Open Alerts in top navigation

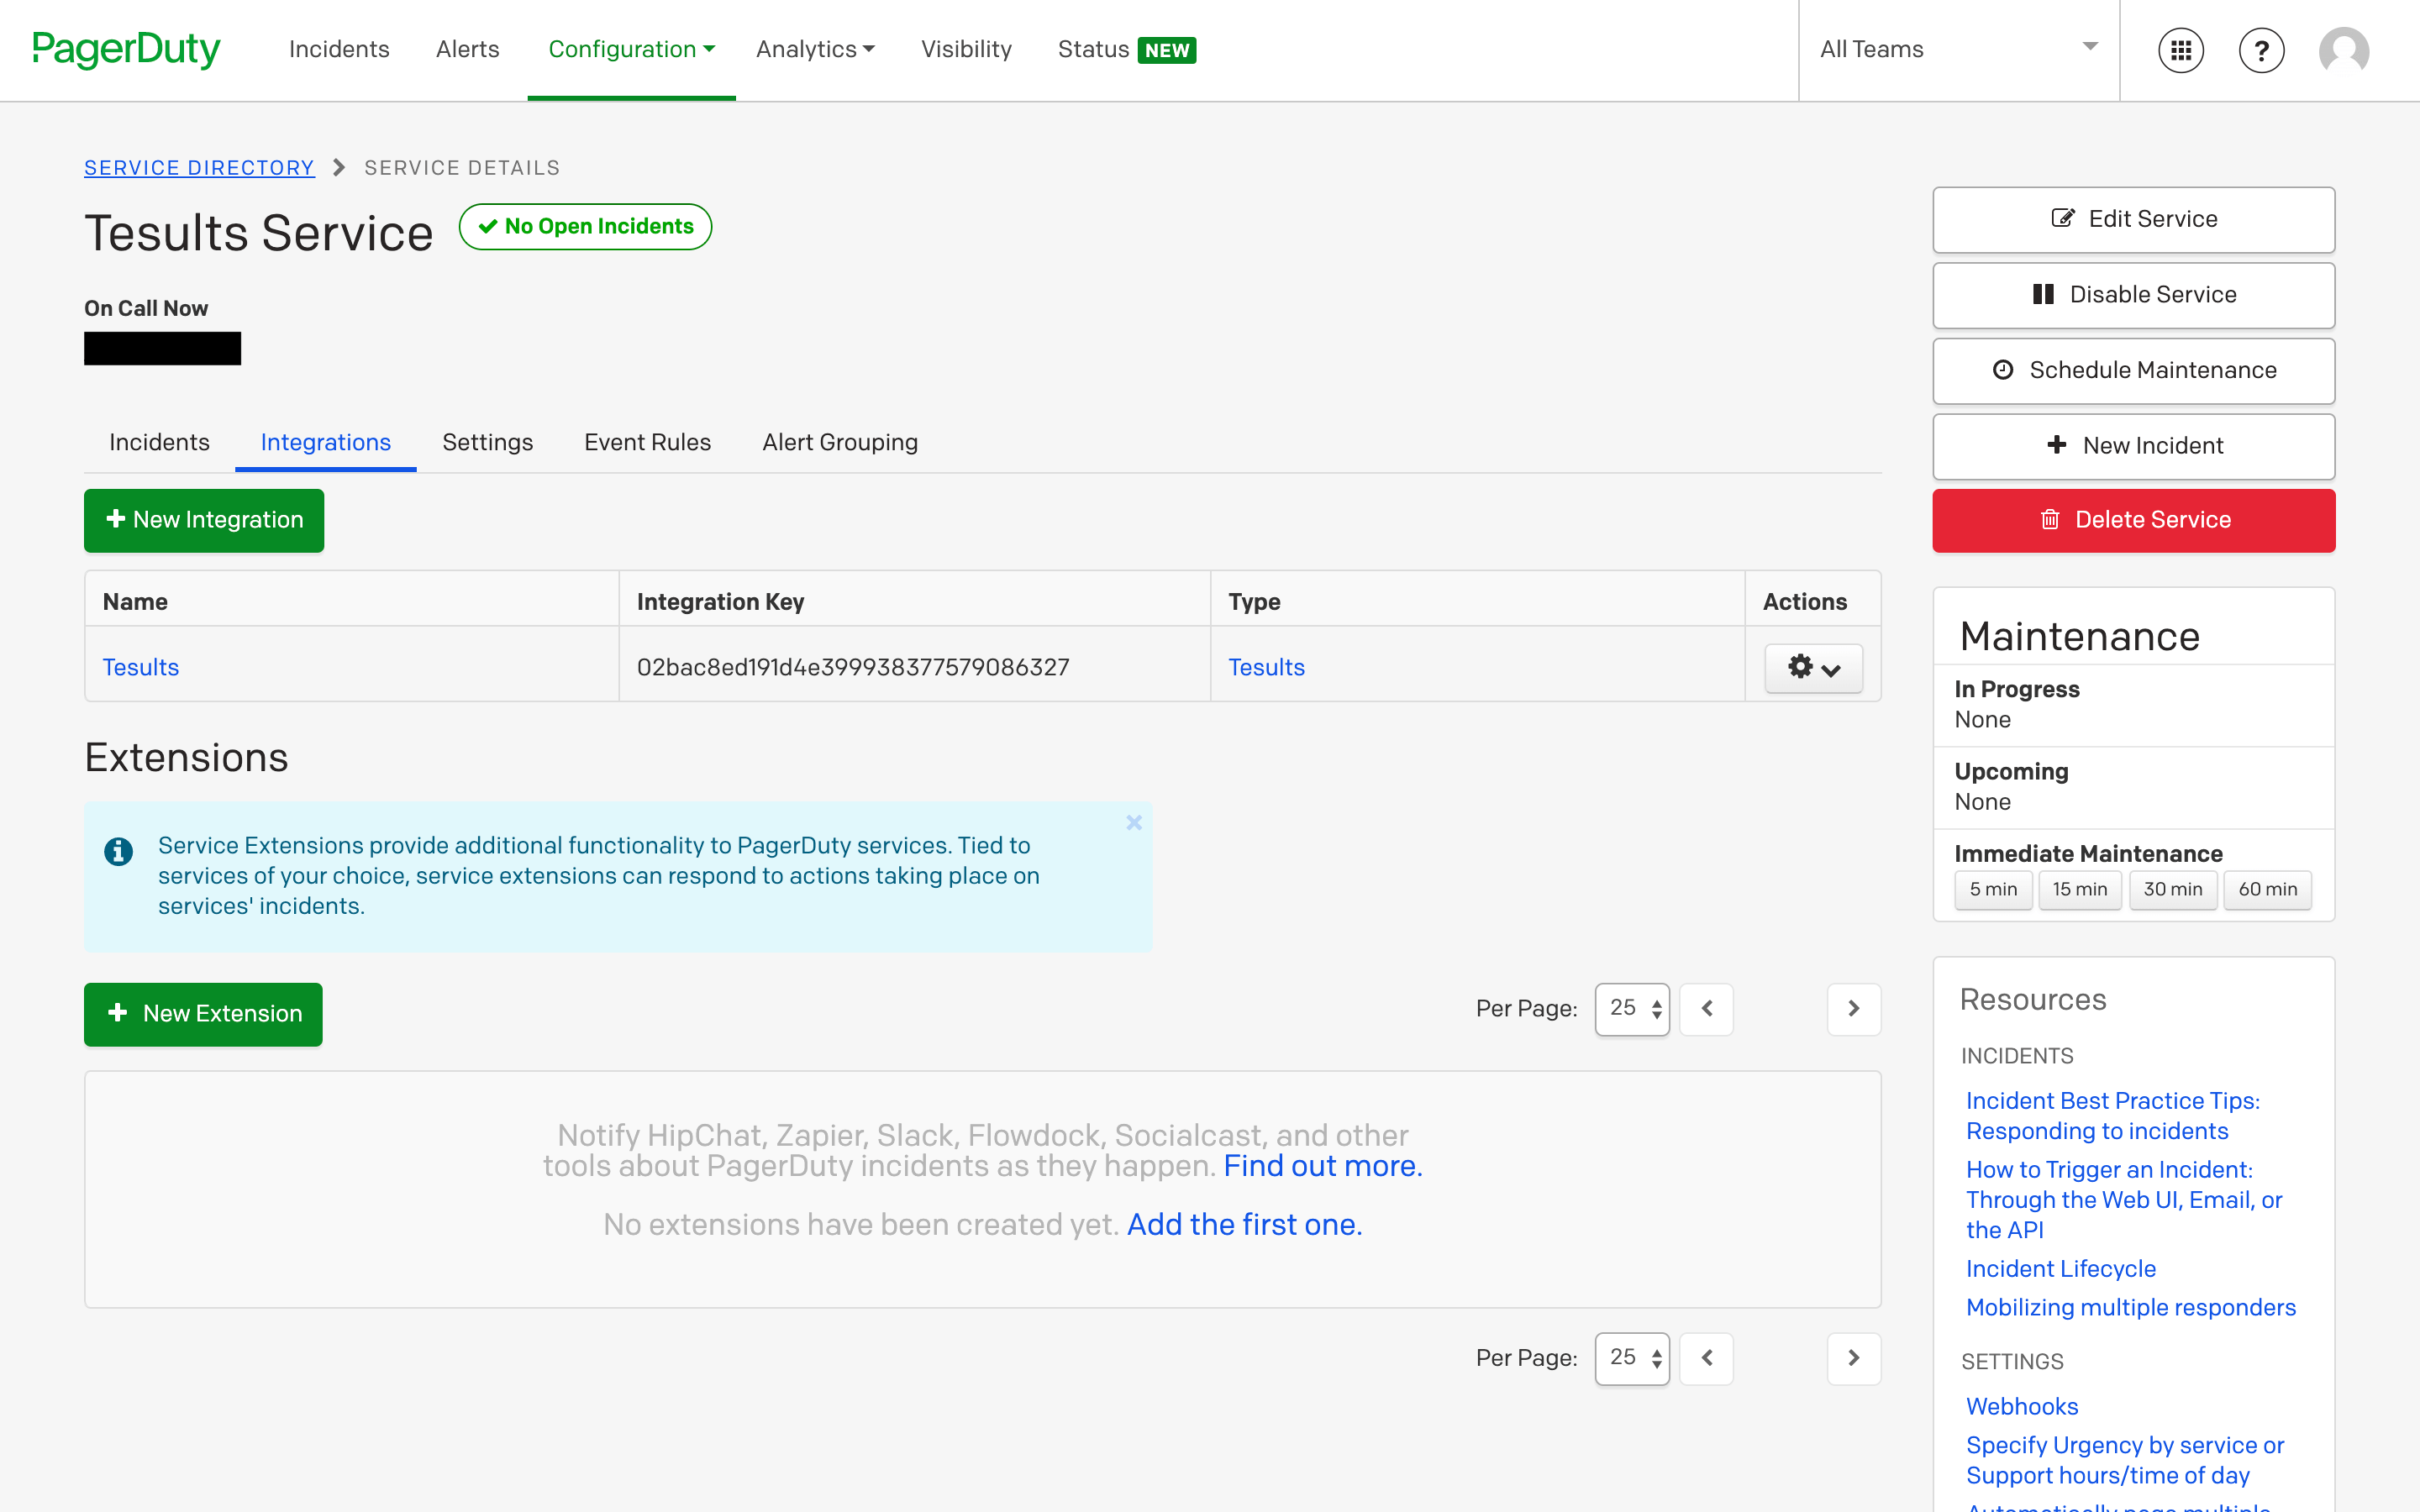pyautogui.click(x=467, y=49)
